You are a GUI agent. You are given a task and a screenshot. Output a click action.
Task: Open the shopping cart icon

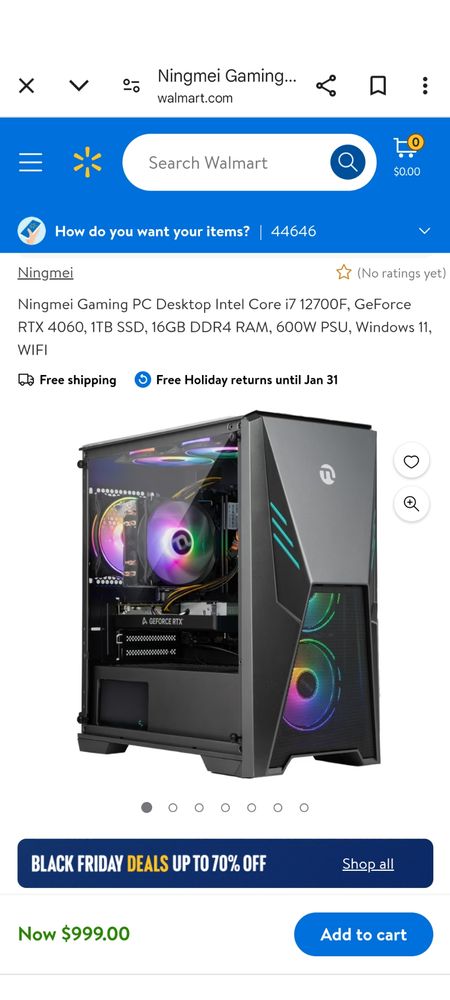click(x=407, y=157)
